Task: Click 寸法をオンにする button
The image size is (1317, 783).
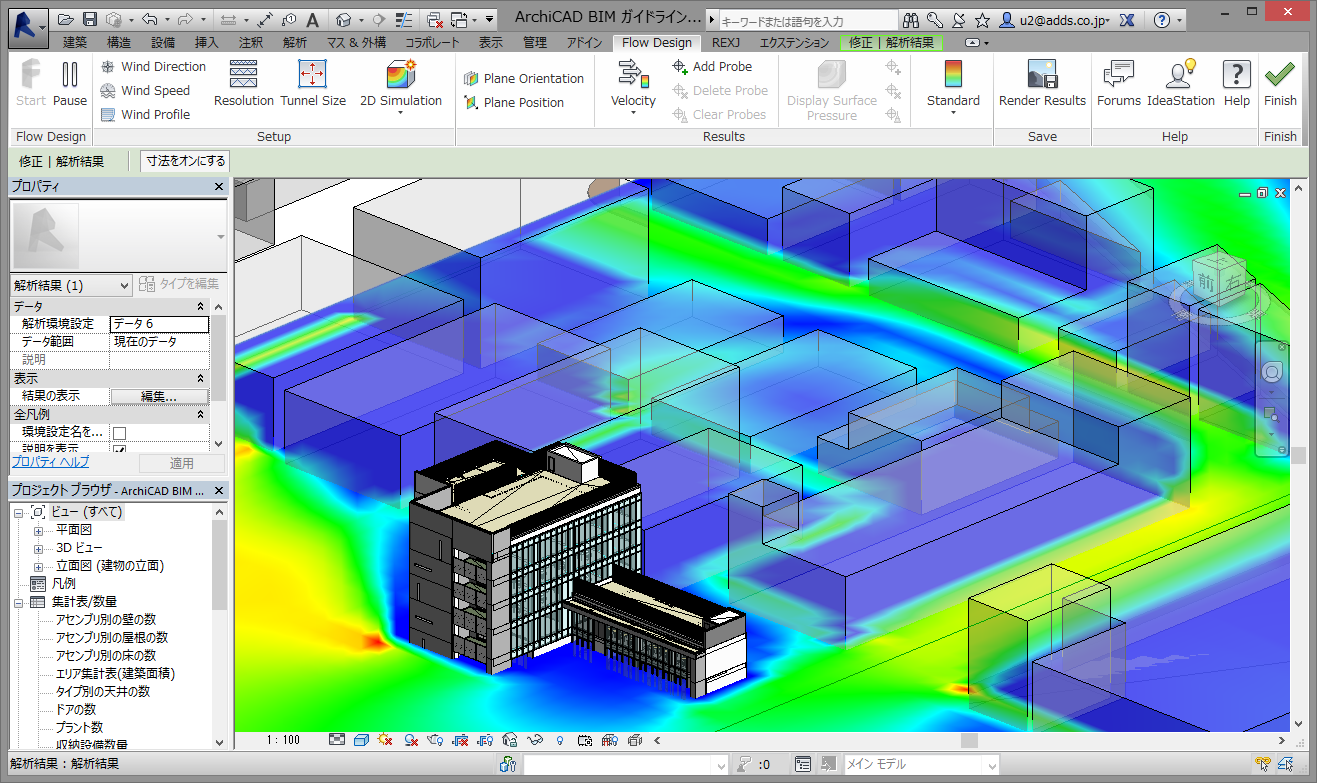Action: click(x=186, y=161)
